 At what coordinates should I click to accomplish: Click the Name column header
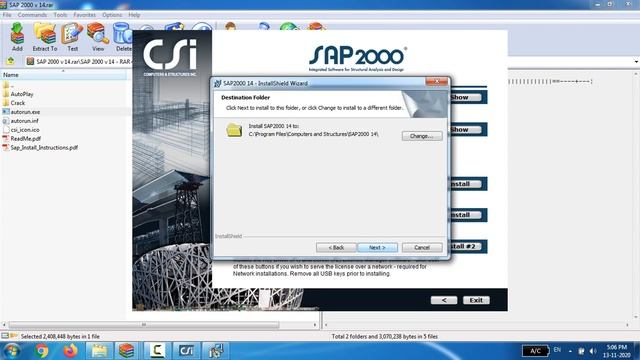point(64,75)
